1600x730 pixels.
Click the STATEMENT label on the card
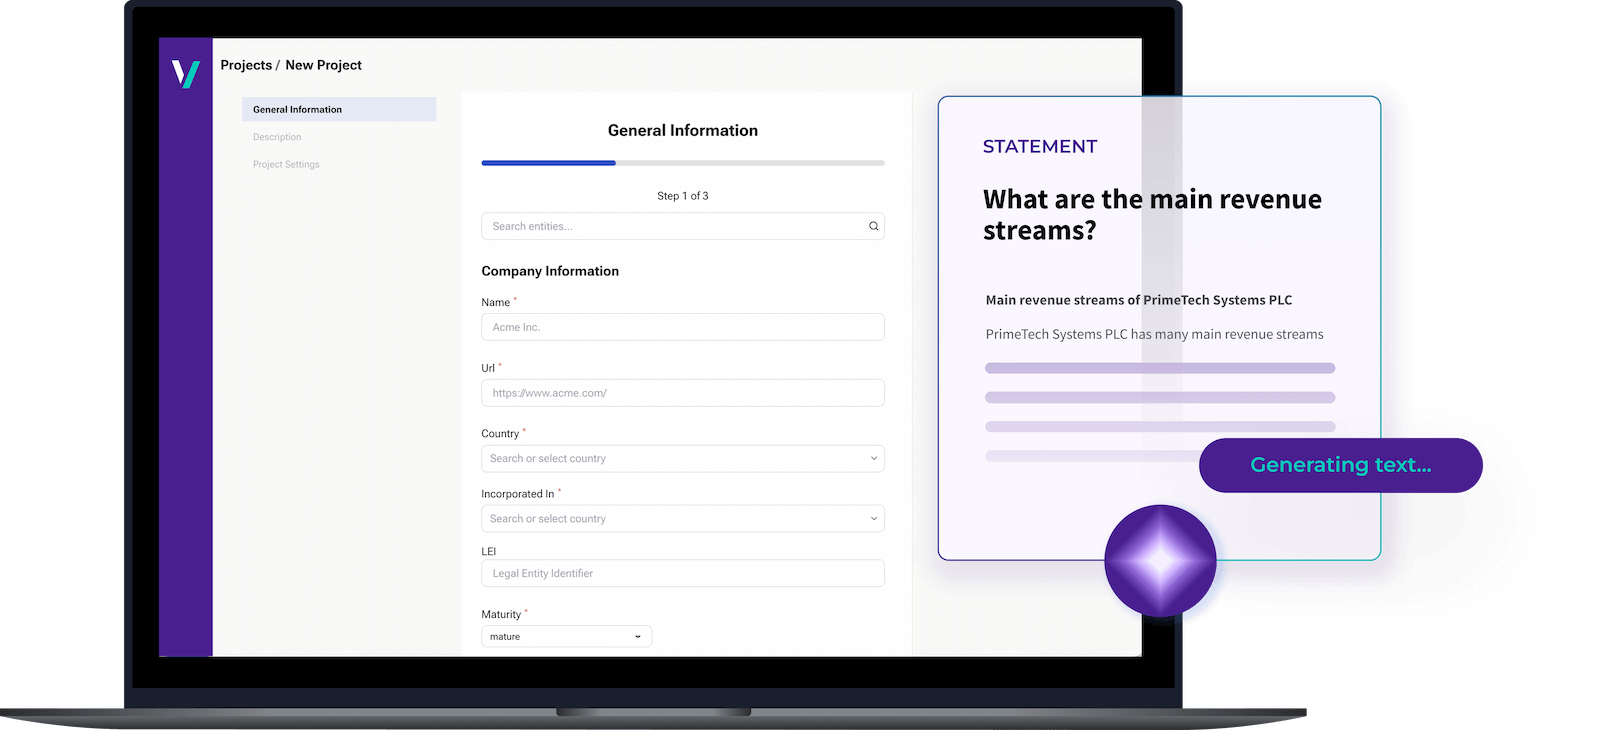1039,147
